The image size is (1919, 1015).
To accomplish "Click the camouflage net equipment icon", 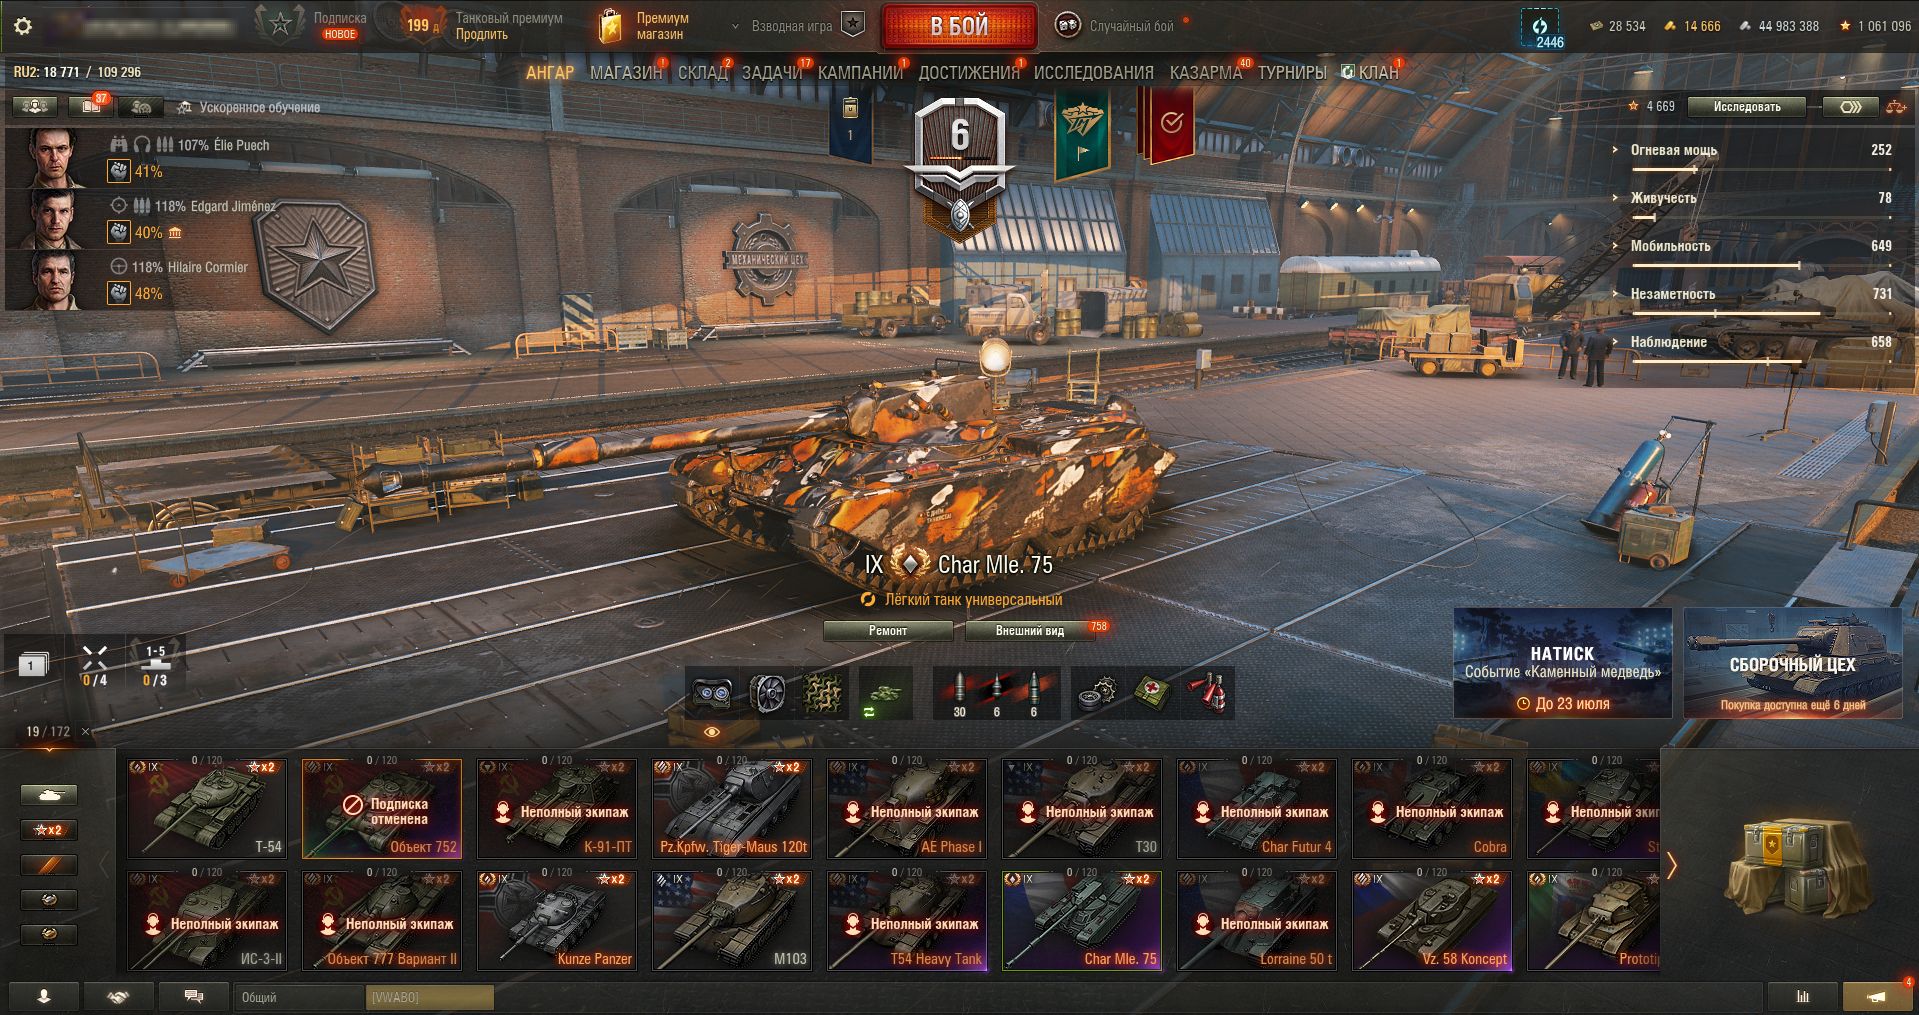I will tap(824, 693).
